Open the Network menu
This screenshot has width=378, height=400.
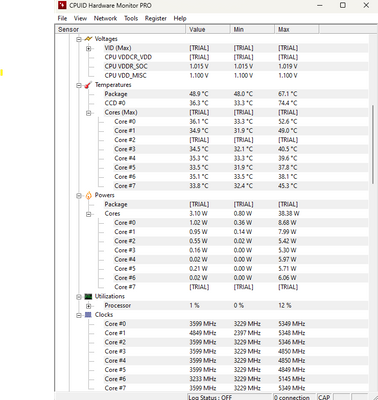click(x=105, y=18)
